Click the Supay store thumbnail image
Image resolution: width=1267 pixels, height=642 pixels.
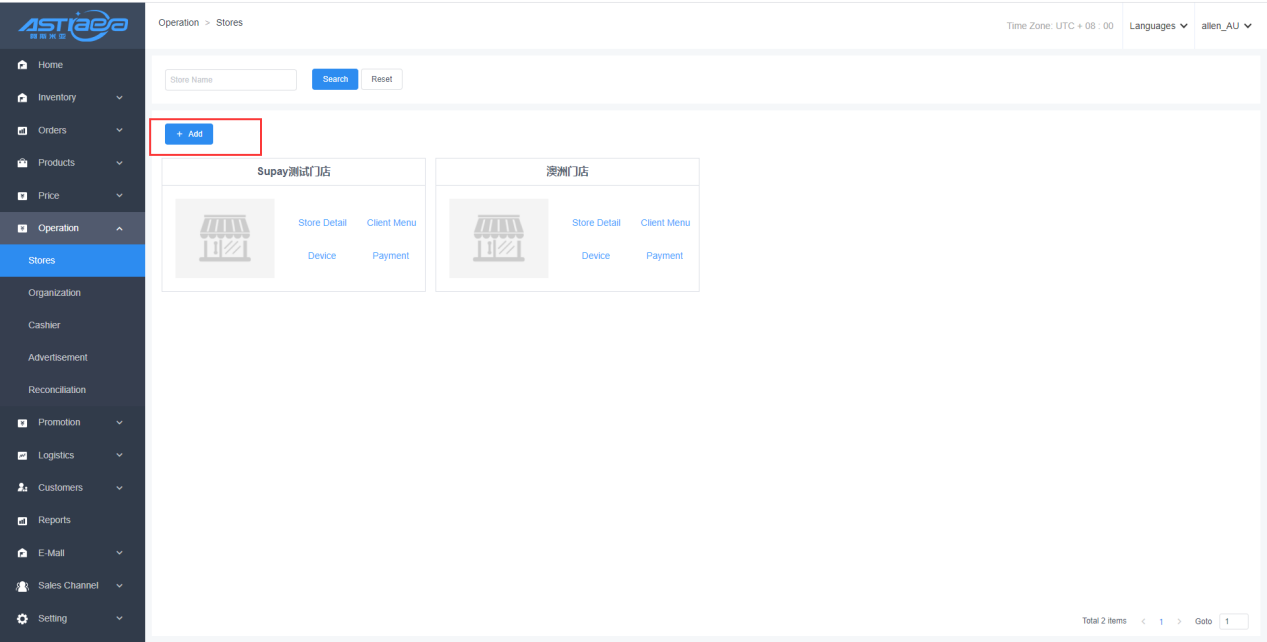(224, 238)
